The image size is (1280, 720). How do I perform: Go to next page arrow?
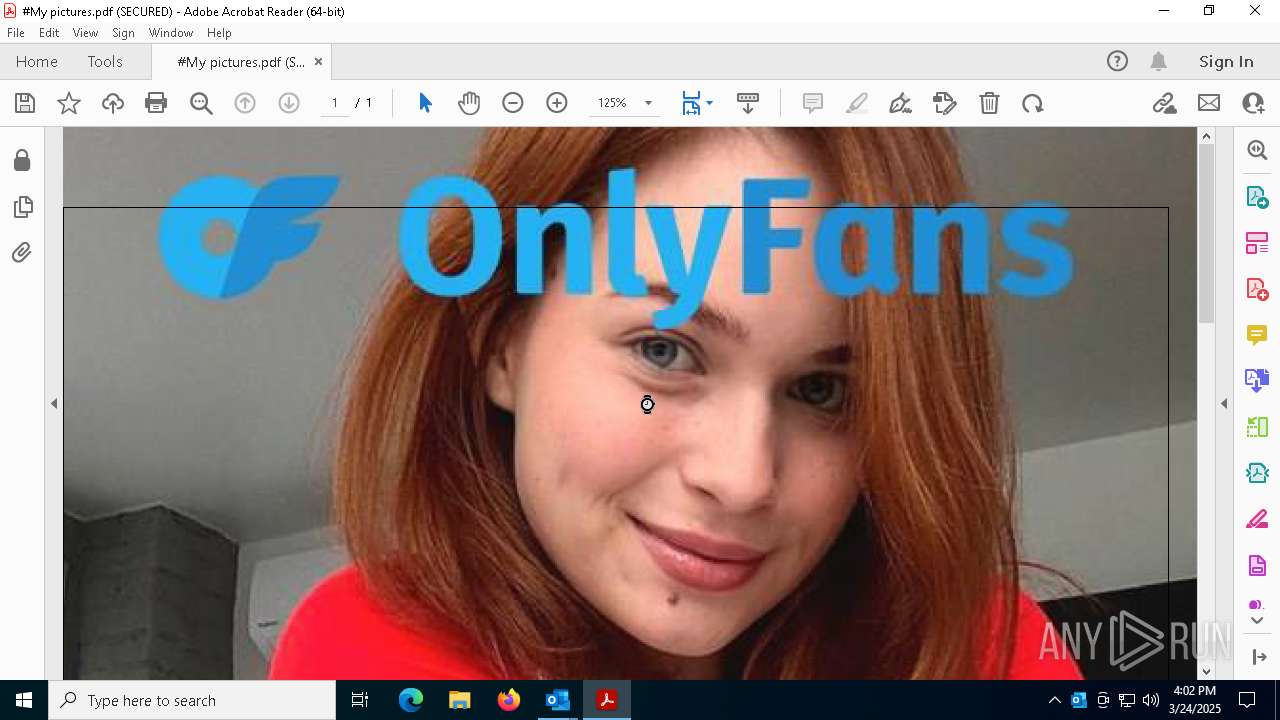289,103
